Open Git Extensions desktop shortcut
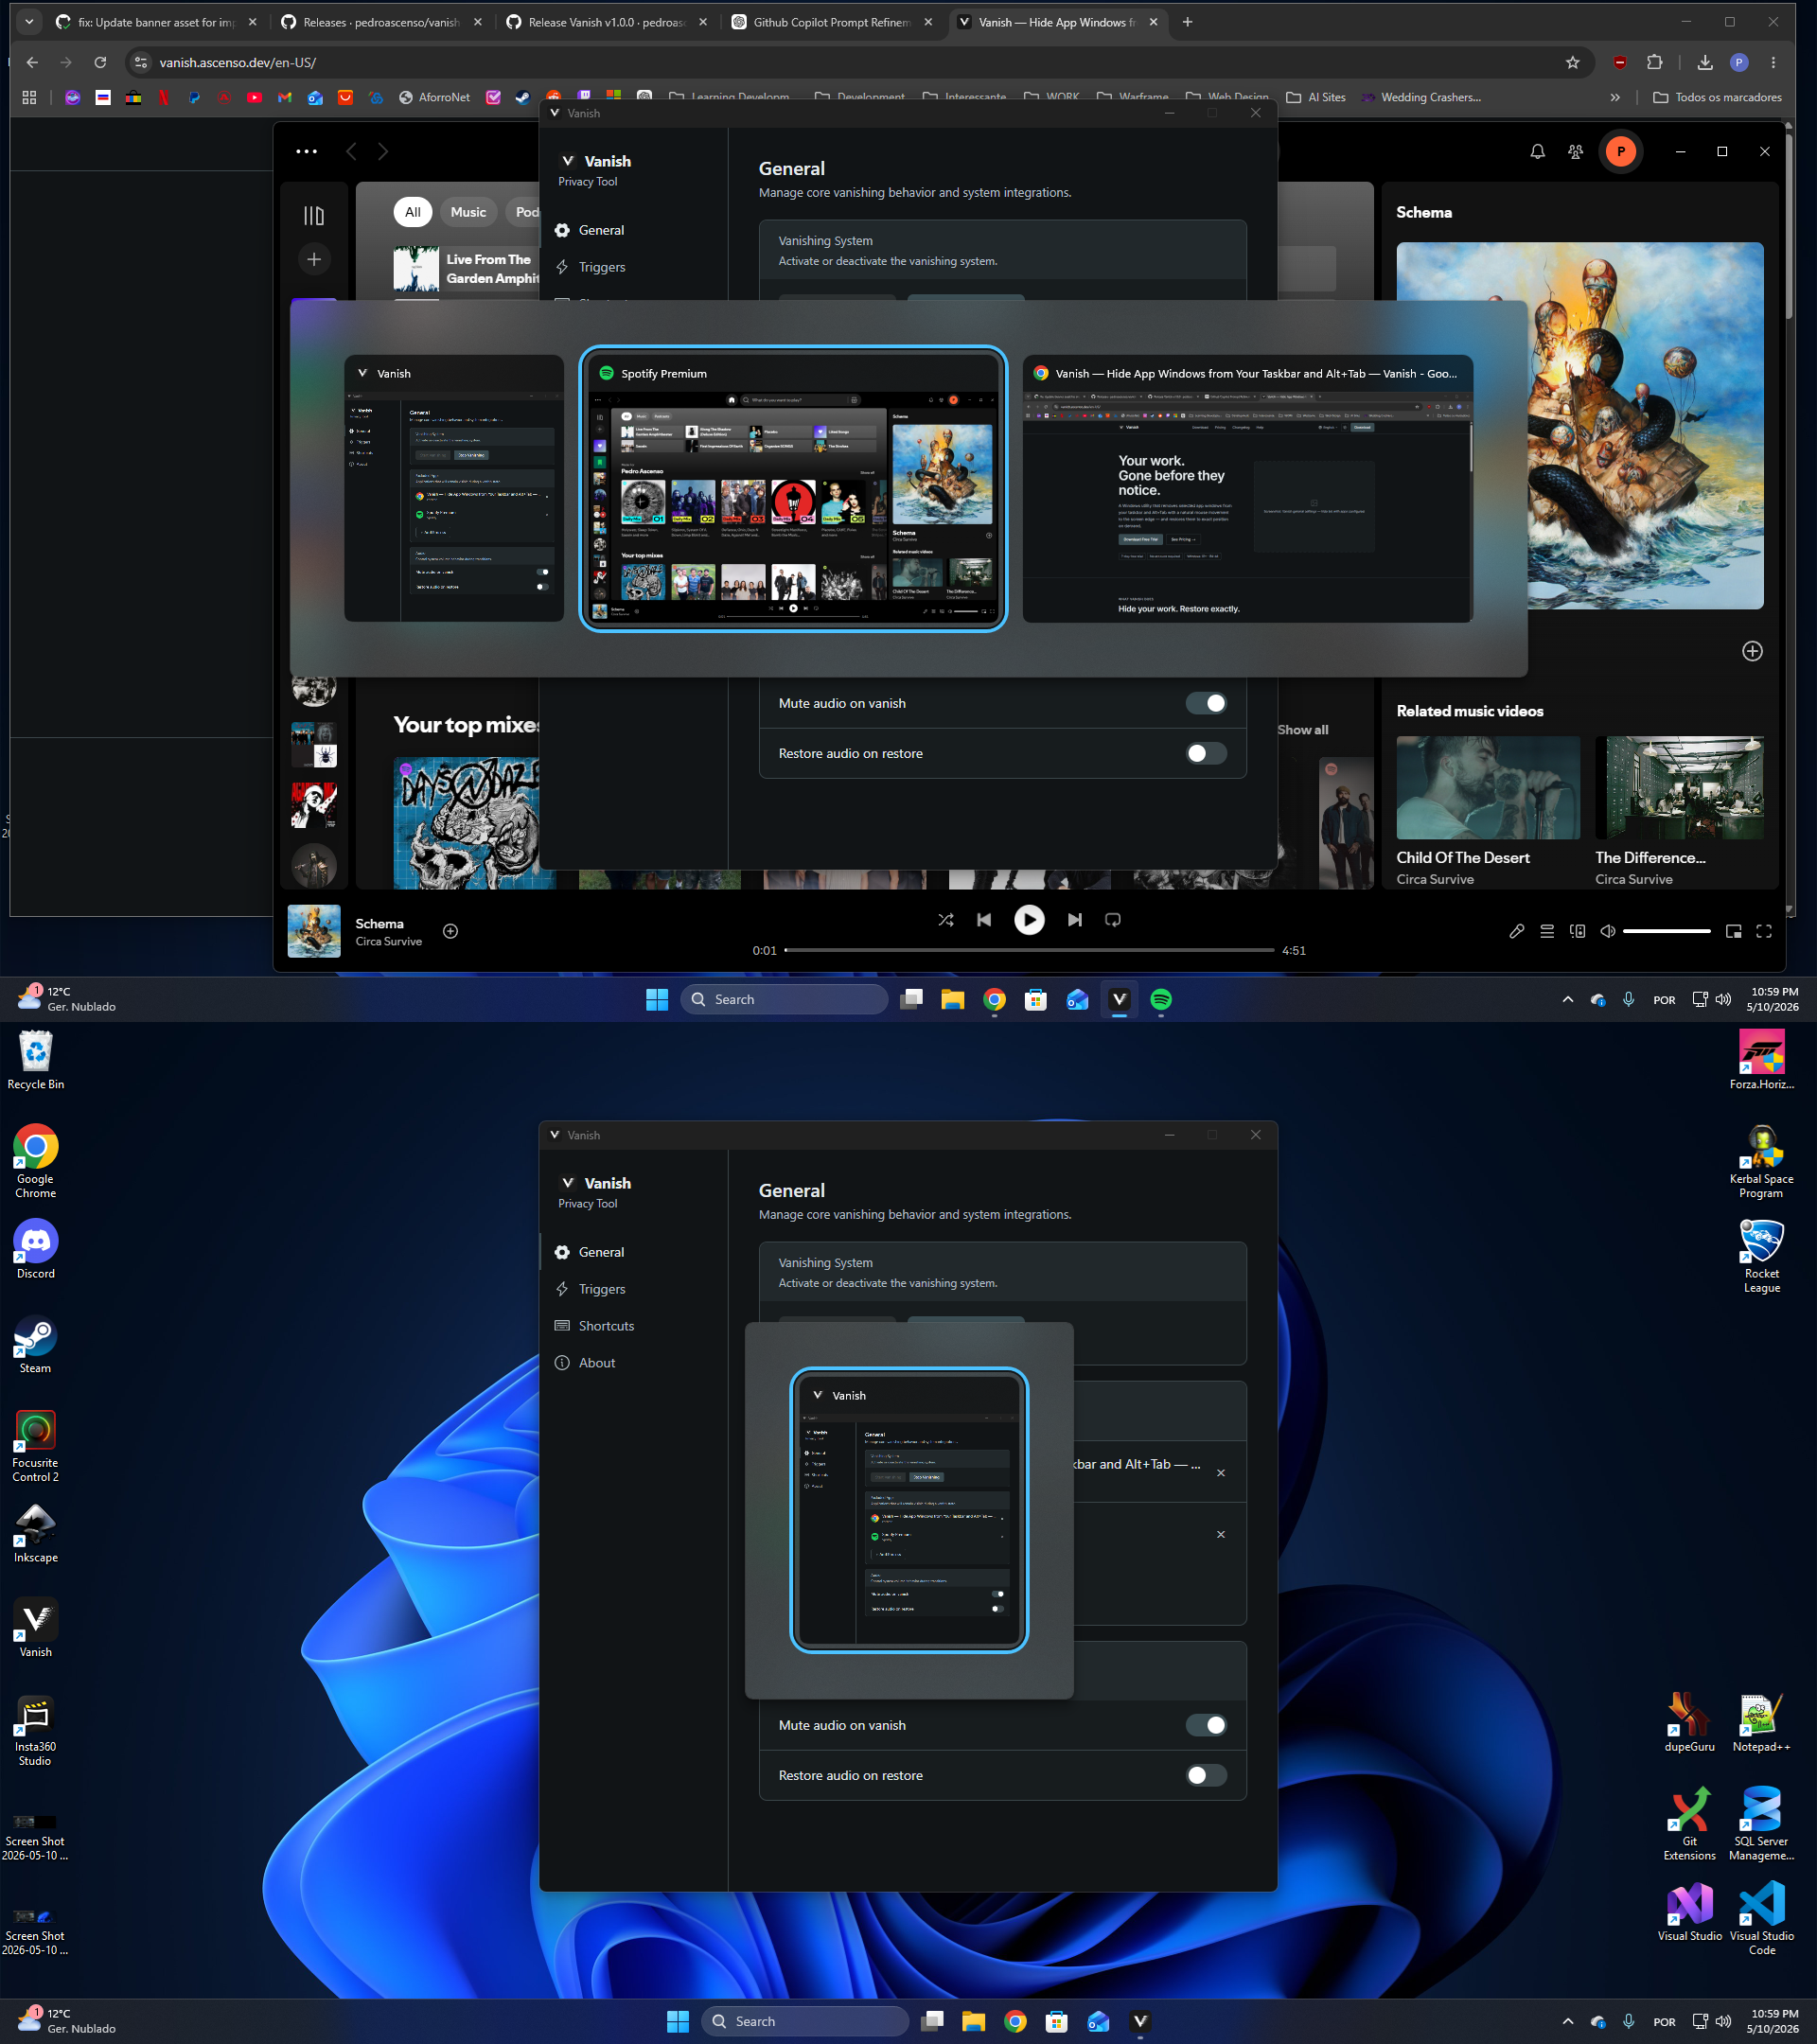The height and width of the screenshot is (2044, 1817). point(1689,1824)
